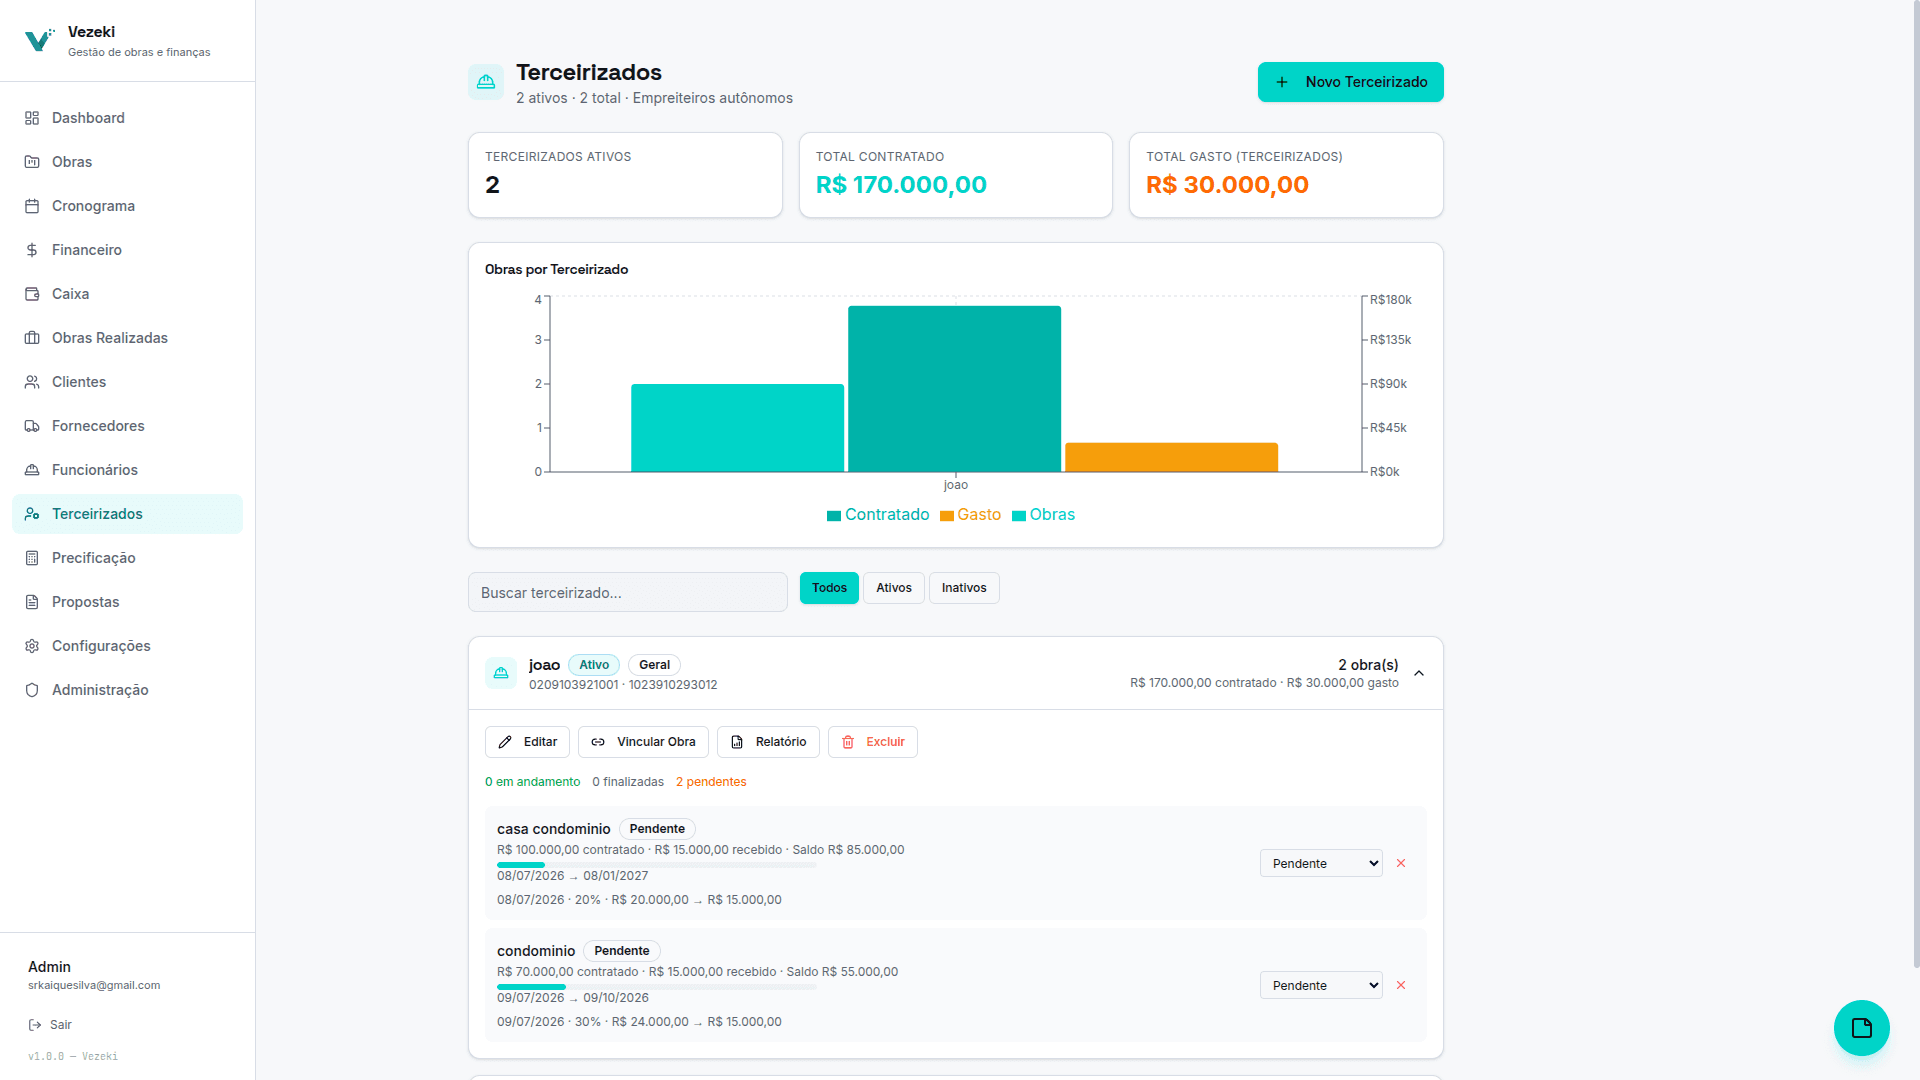Filter list by Inativos tab
The image size is (1920, 1080).
pyautogui.click(x=964, y=588)
